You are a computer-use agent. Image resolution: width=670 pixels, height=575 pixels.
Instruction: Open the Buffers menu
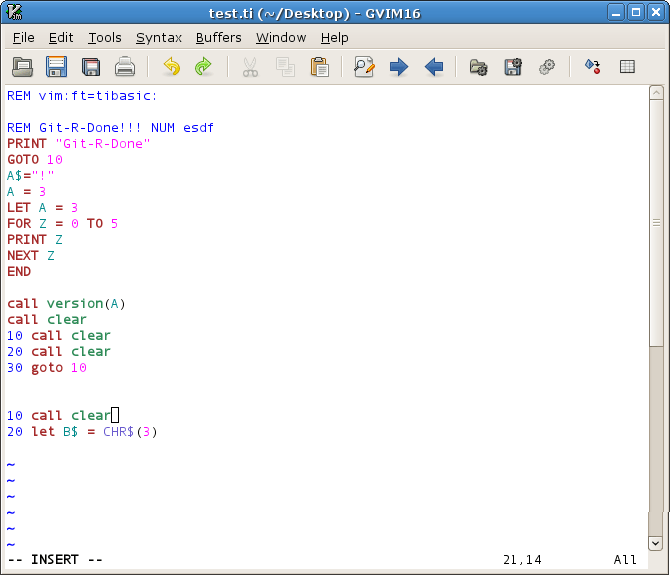218,38
